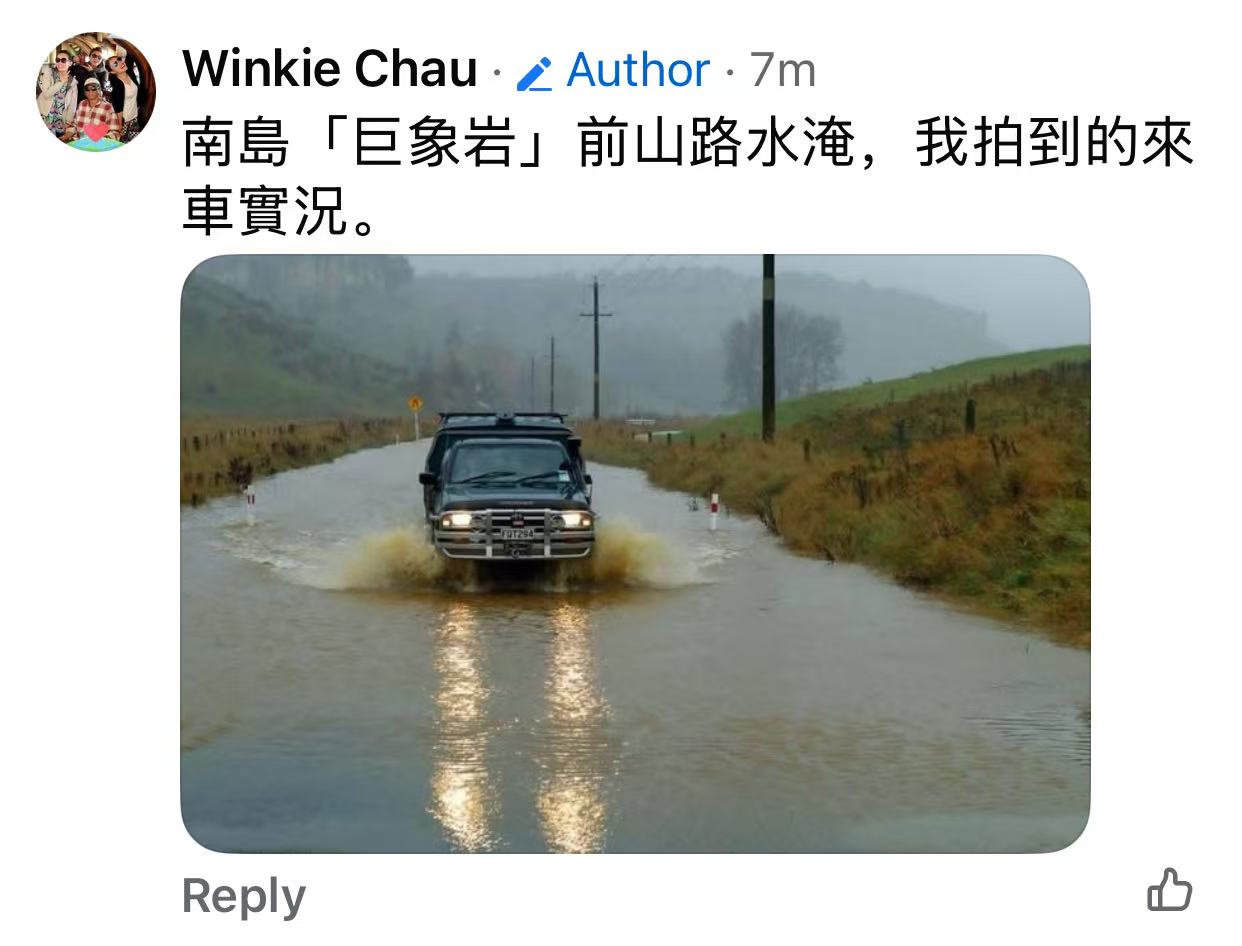Click the pencil Author badge icon
The width and height of the screenshot is (1242, 946).
(x=535, y=73)
